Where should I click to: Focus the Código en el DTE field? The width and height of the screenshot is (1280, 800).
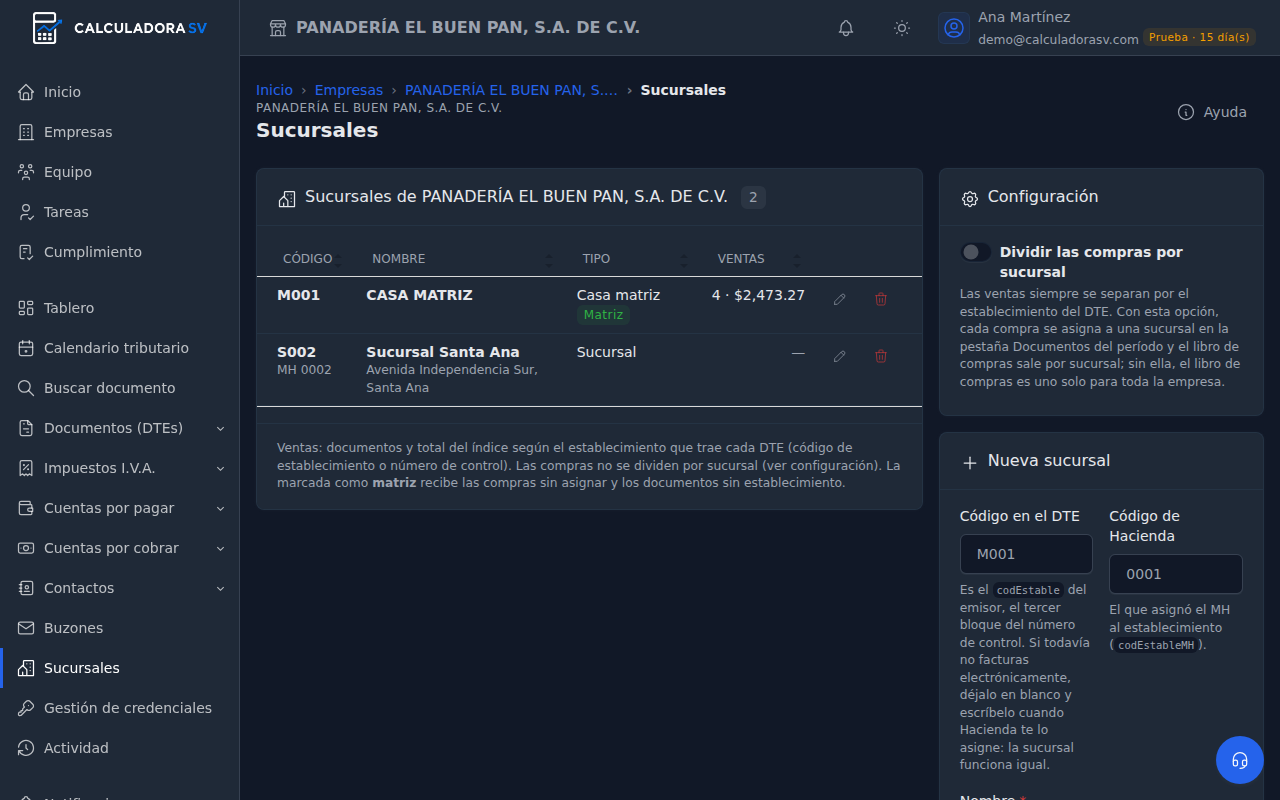(1026, 554)
